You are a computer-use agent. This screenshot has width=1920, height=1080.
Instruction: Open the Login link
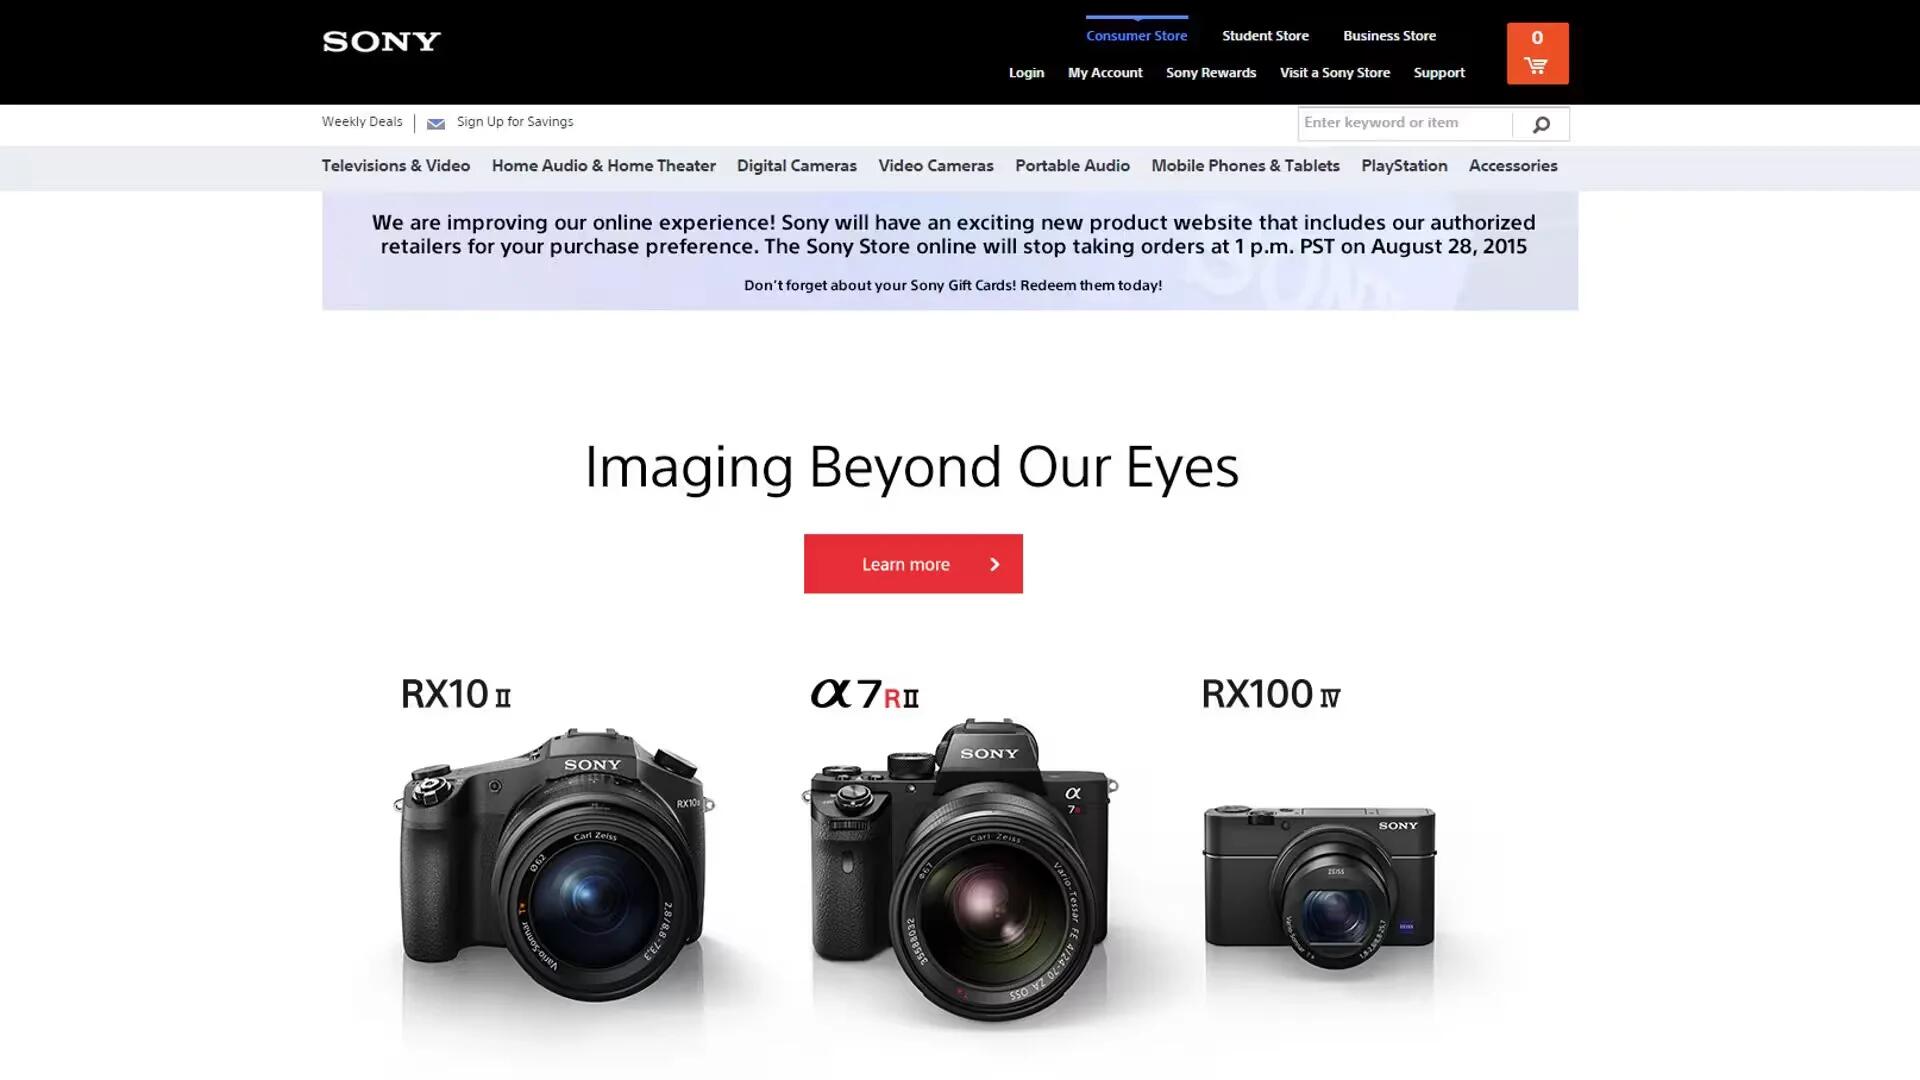click(1026, 73)
